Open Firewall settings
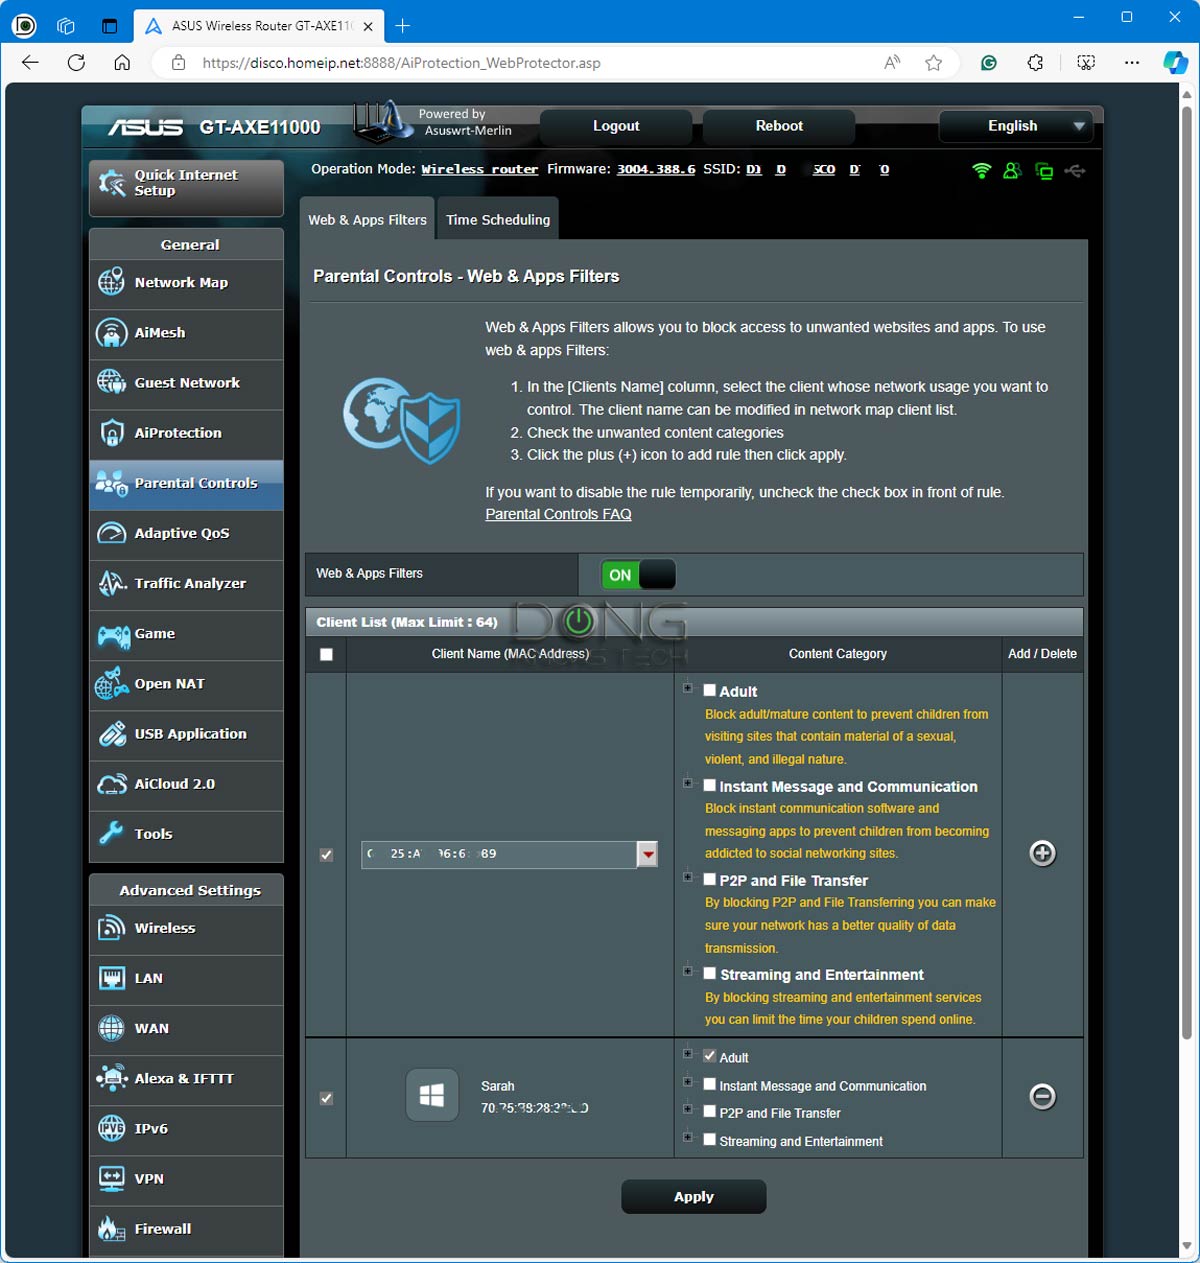1200x1263 pixels. click(x=186, y=1229)
